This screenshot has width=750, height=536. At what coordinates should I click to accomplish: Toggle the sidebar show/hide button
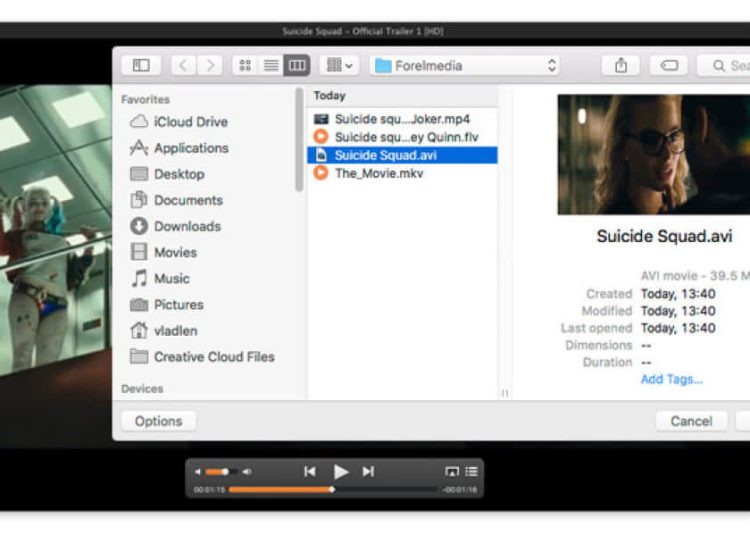coord(141,65)
